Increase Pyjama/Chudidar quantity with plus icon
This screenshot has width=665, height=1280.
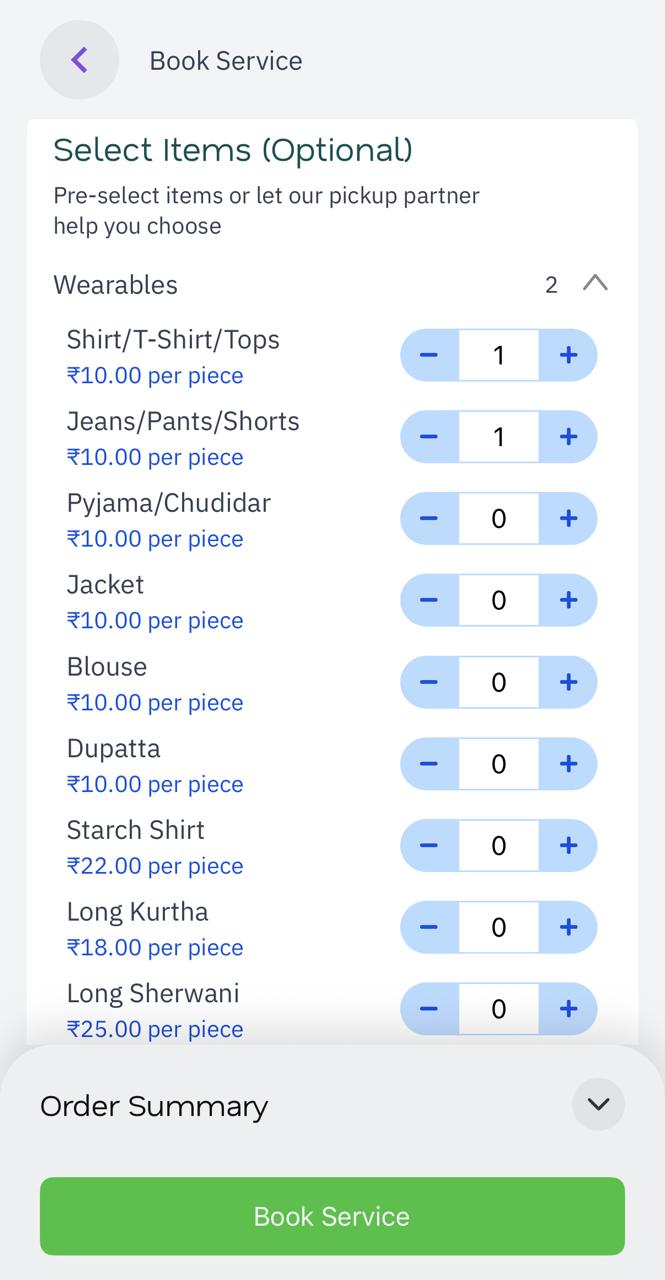568,518
